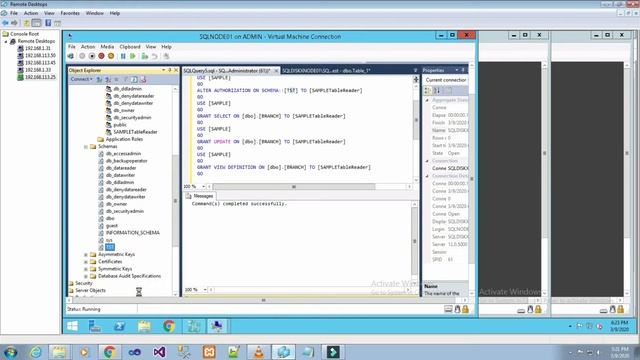Click the VM Checkpoint icon
The width and height of the screenshot is (640, 360).
(x=144, y=56)
